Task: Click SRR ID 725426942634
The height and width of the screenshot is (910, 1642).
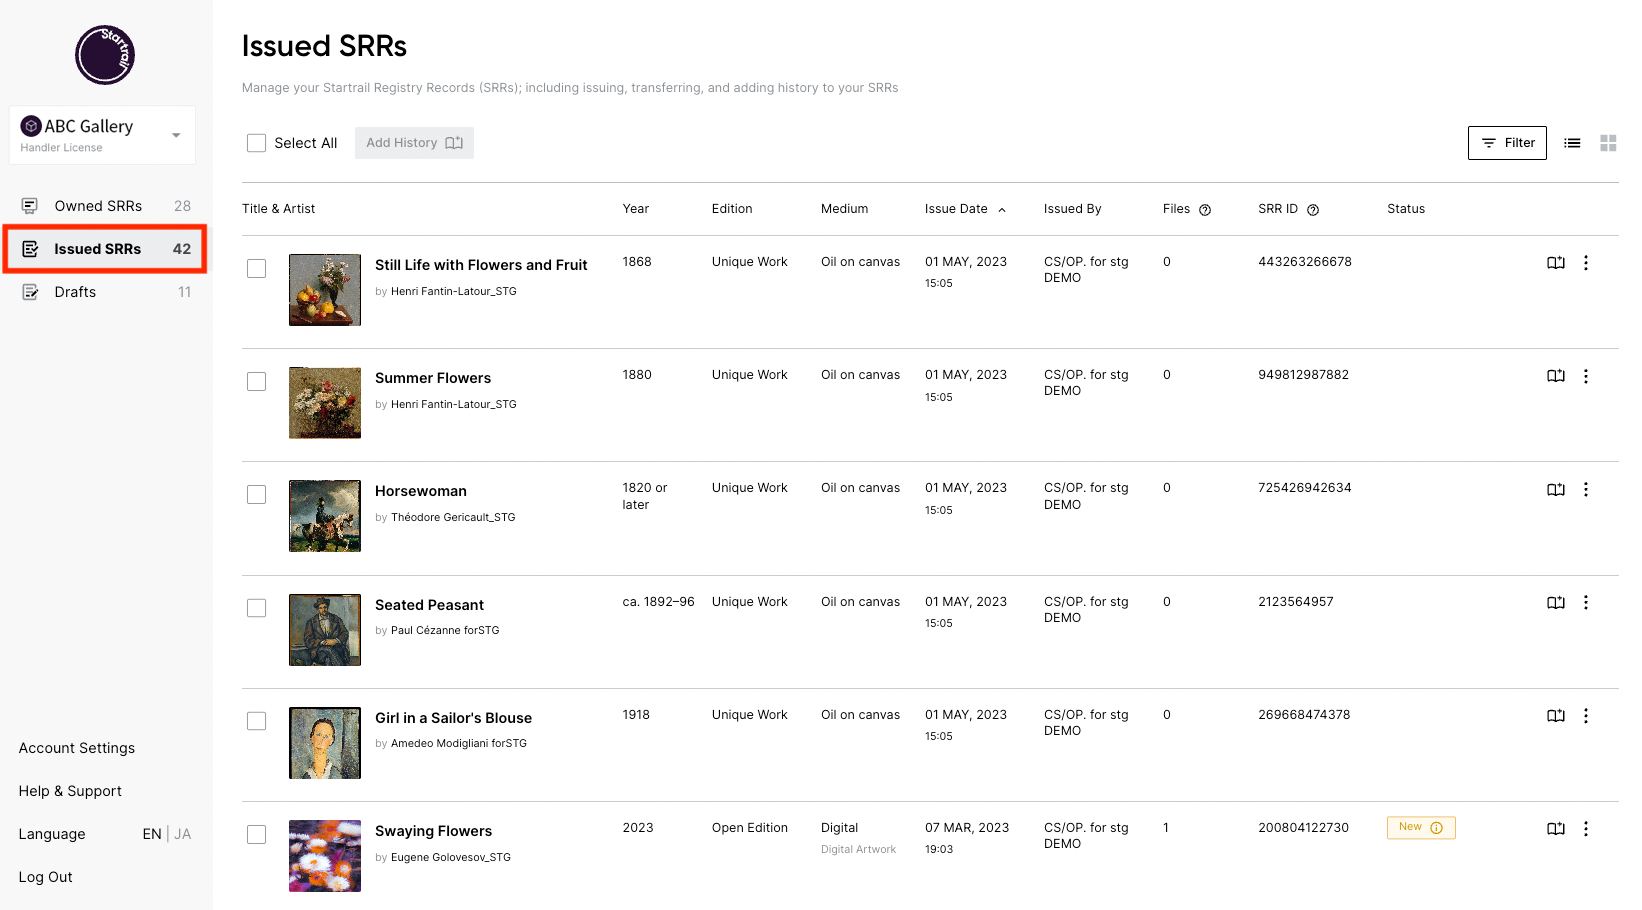Action: coord(1305,488)
